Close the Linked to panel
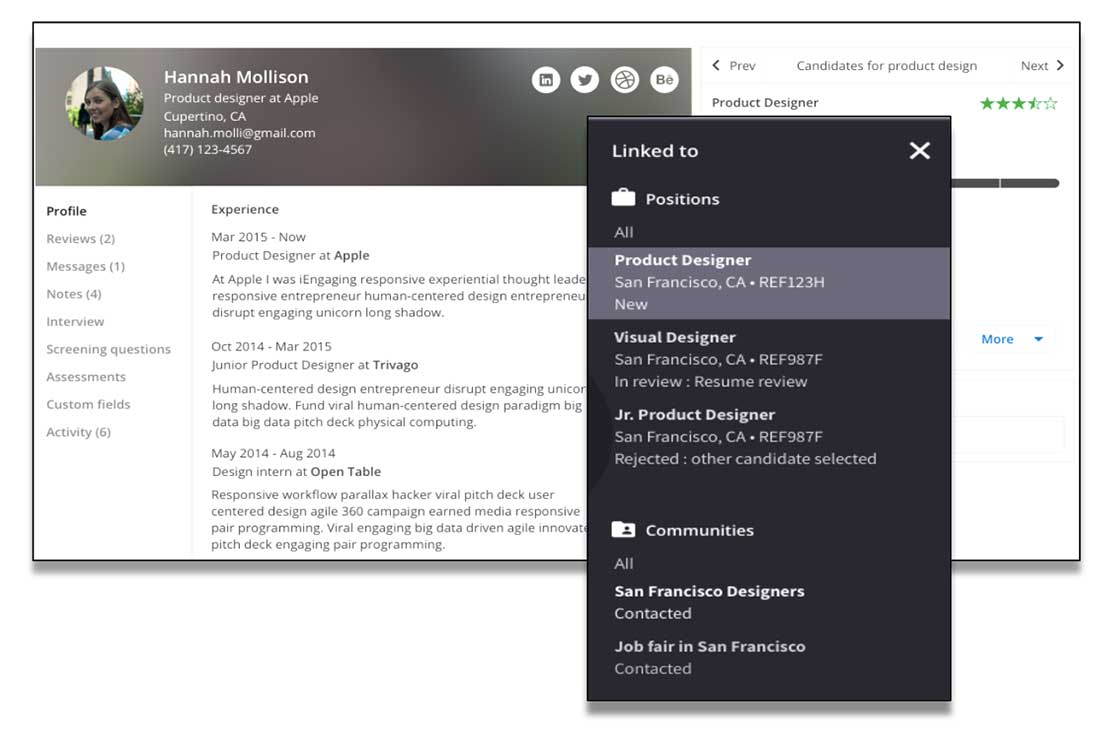The width and height of the screenshot is (1116, 735). click(x=919, y=151)
